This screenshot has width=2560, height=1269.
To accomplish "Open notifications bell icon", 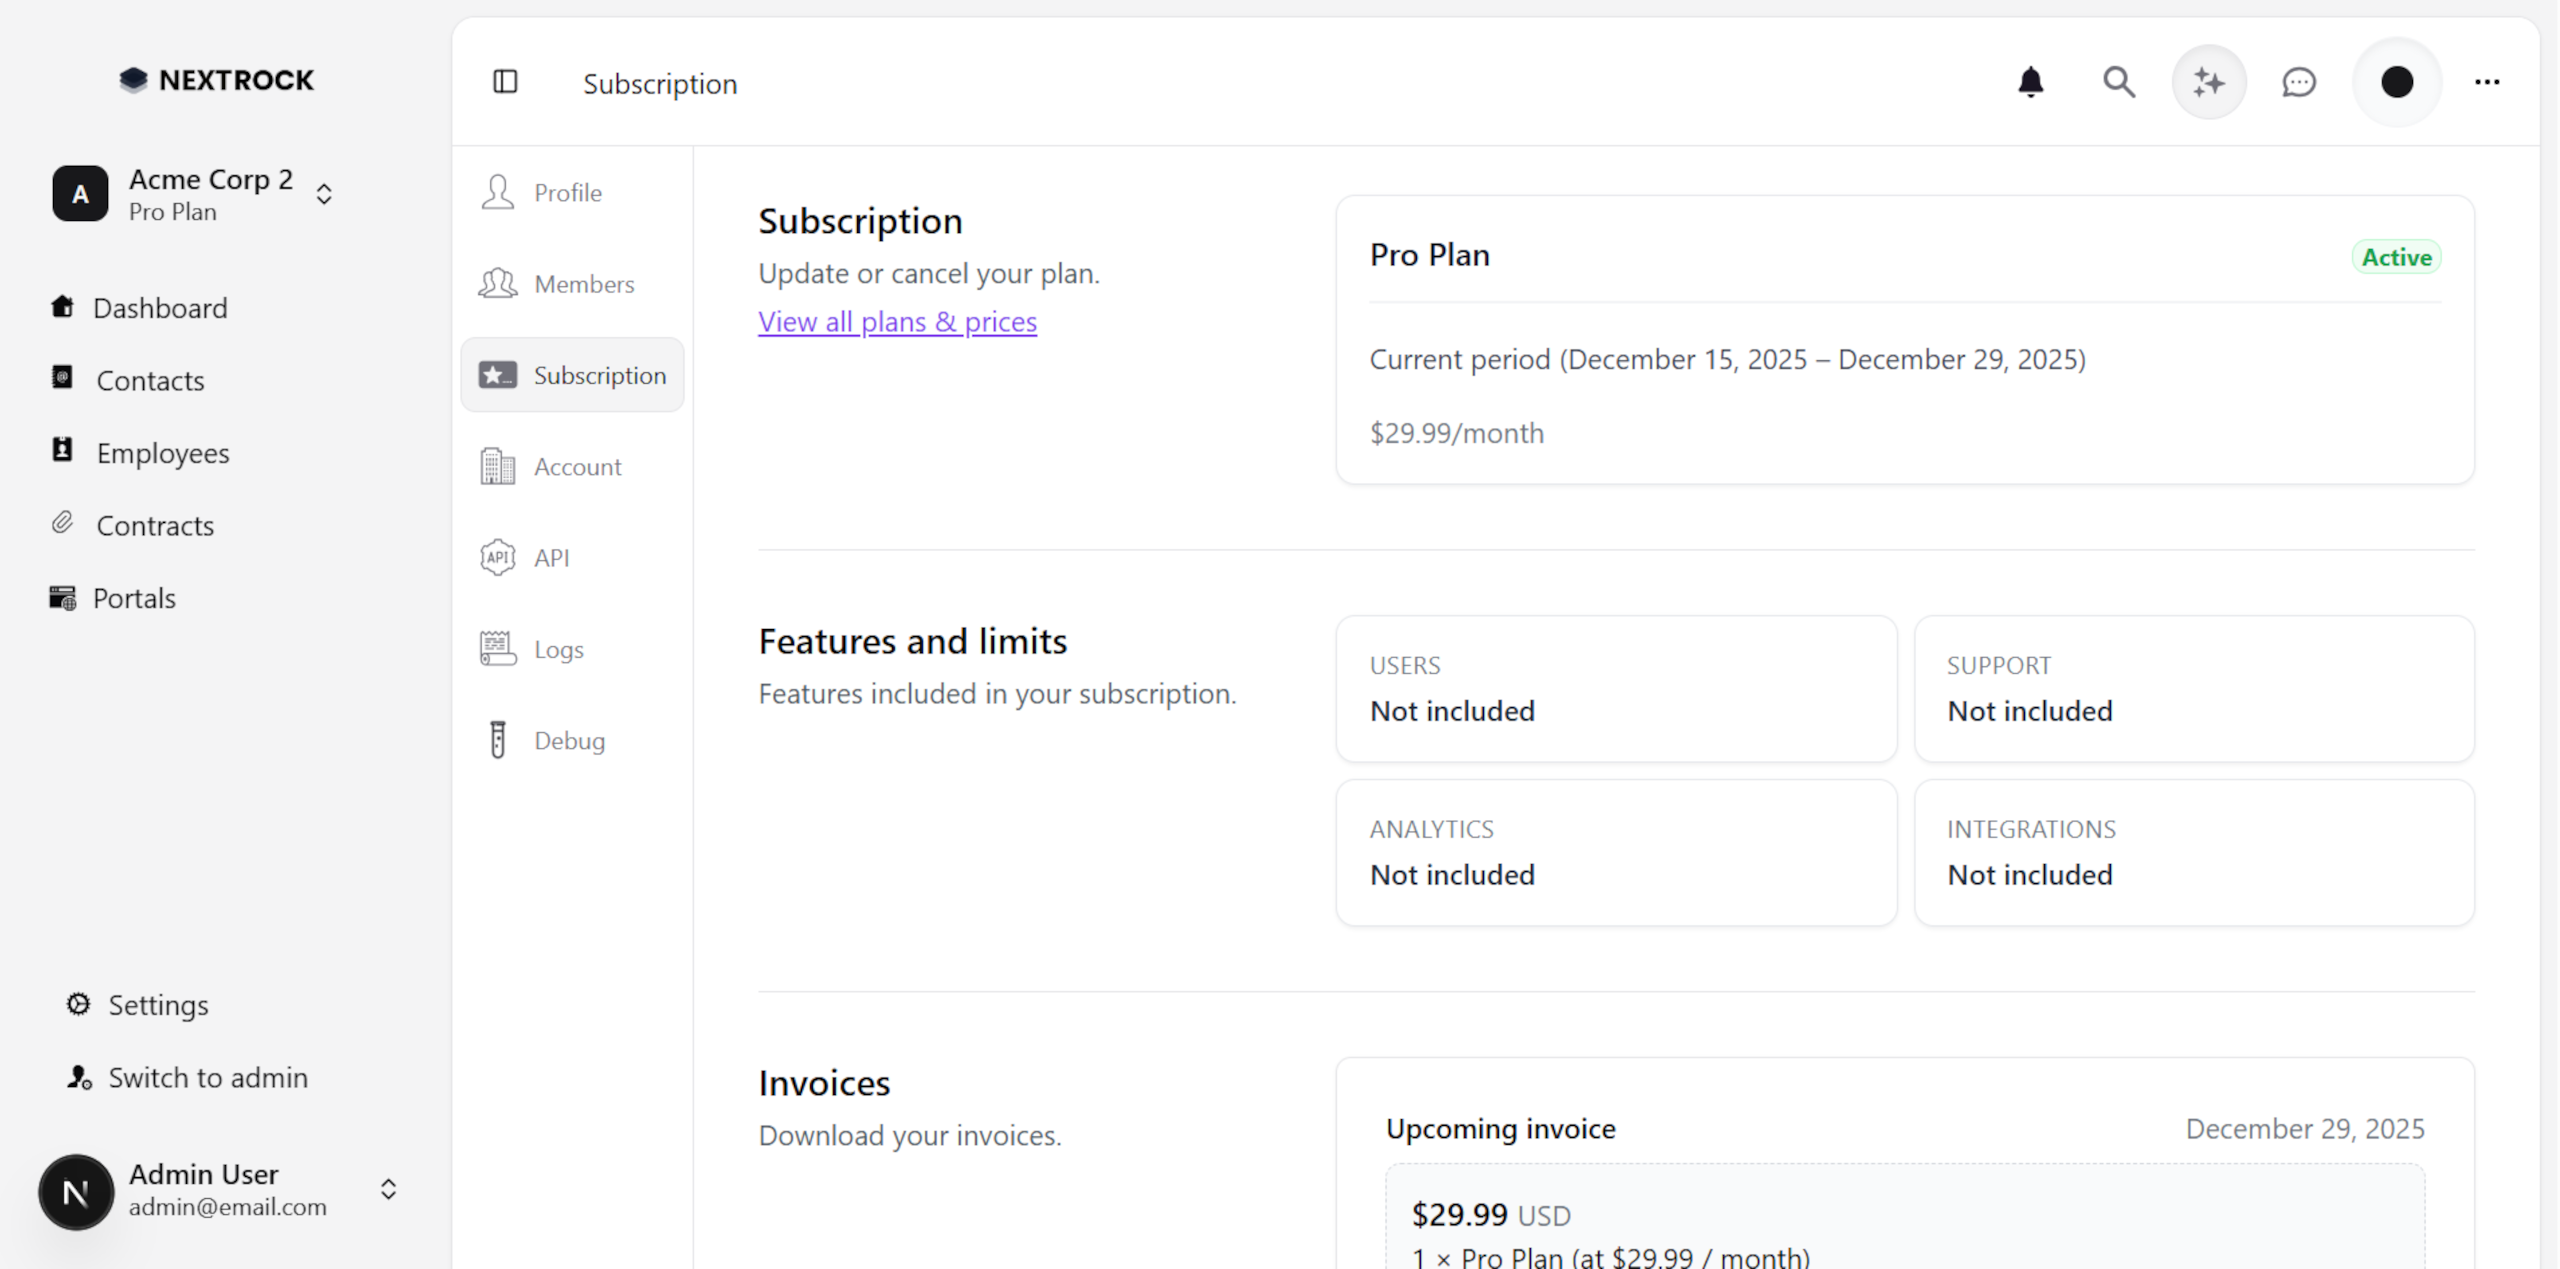I will [2030, 83].
